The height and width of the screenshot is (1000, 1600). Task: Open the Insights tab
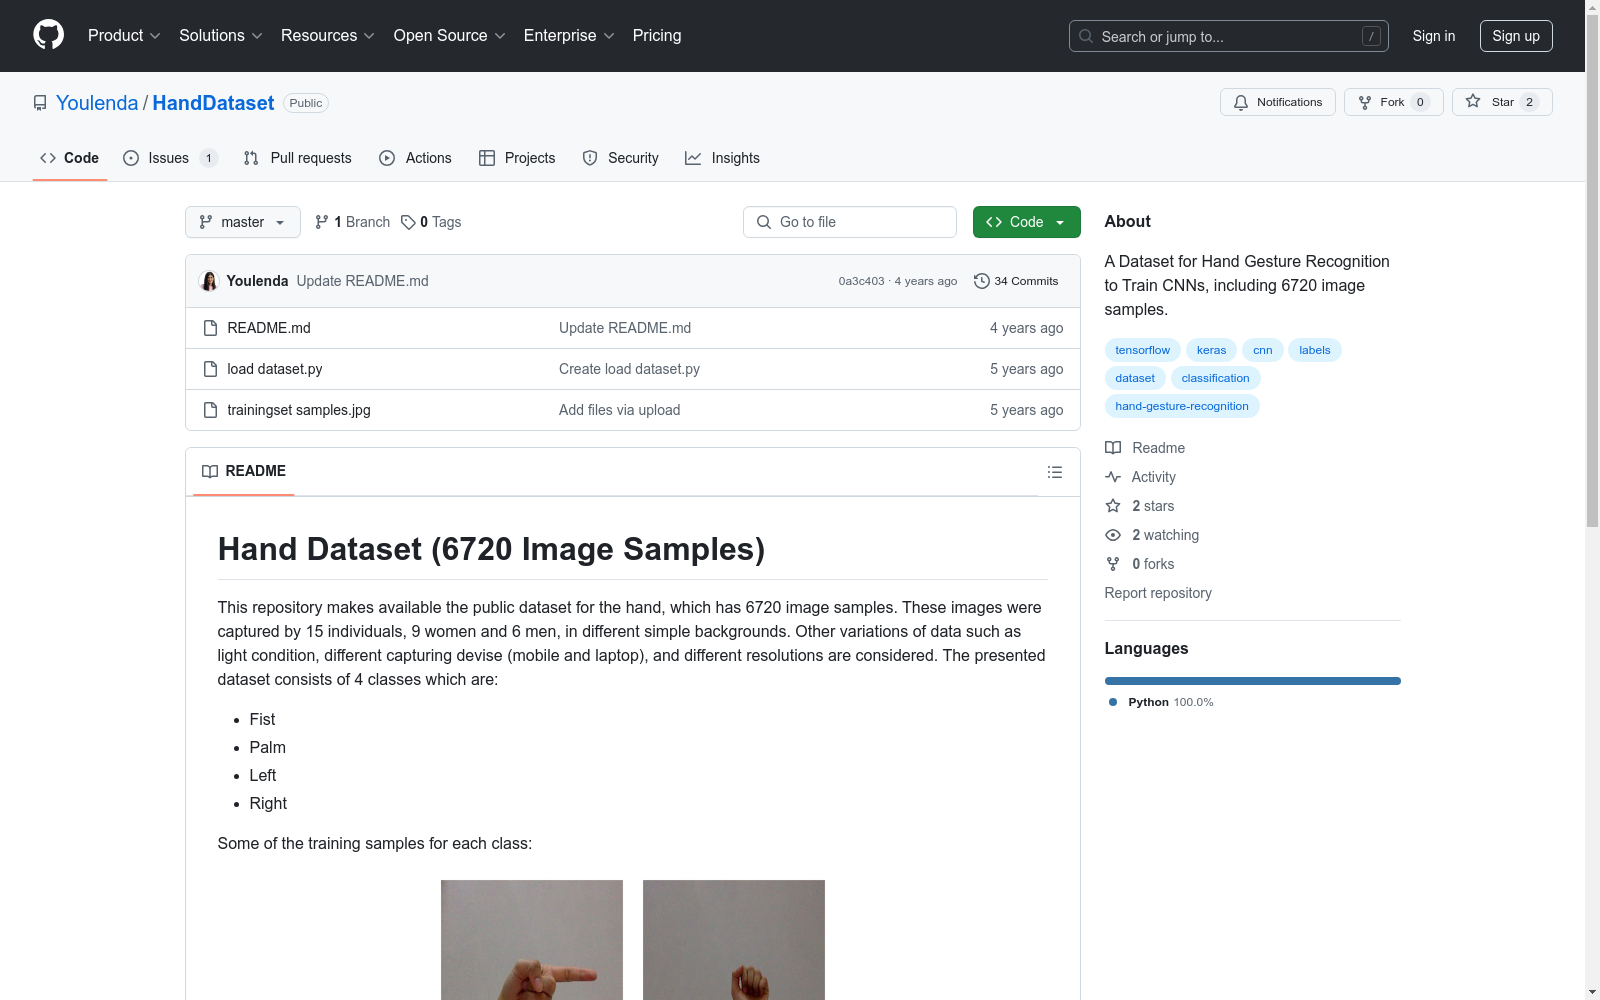(x=722, y=158)
